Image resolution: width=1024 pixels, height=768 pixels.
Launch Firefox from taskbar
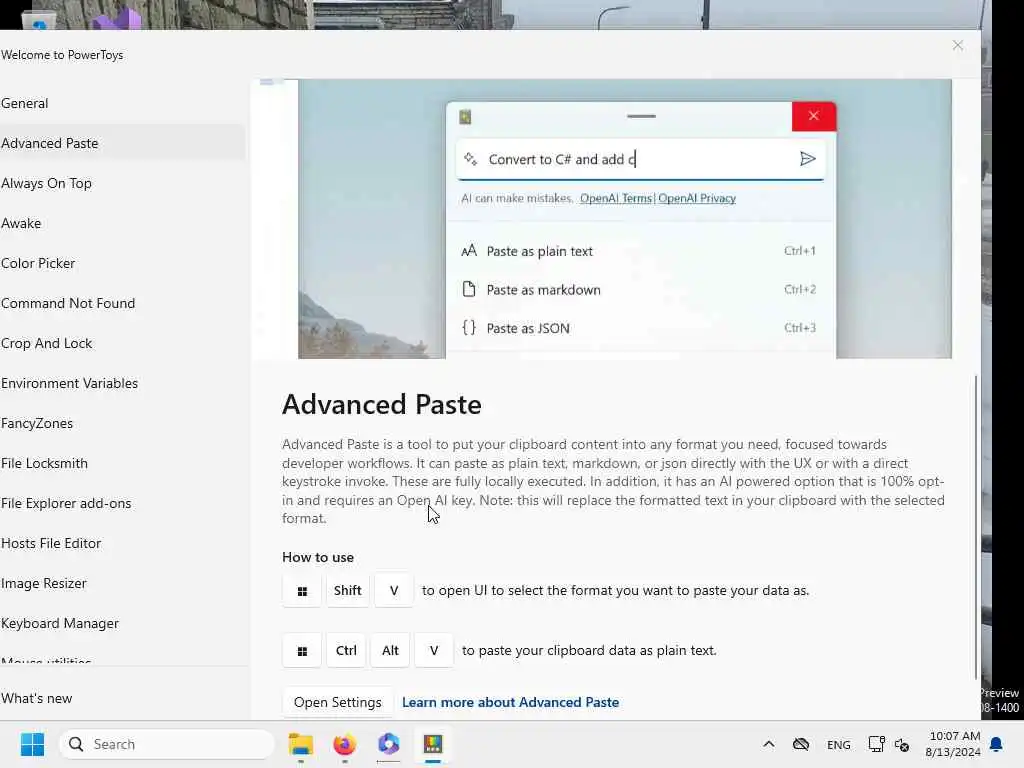tap(344, 744)
